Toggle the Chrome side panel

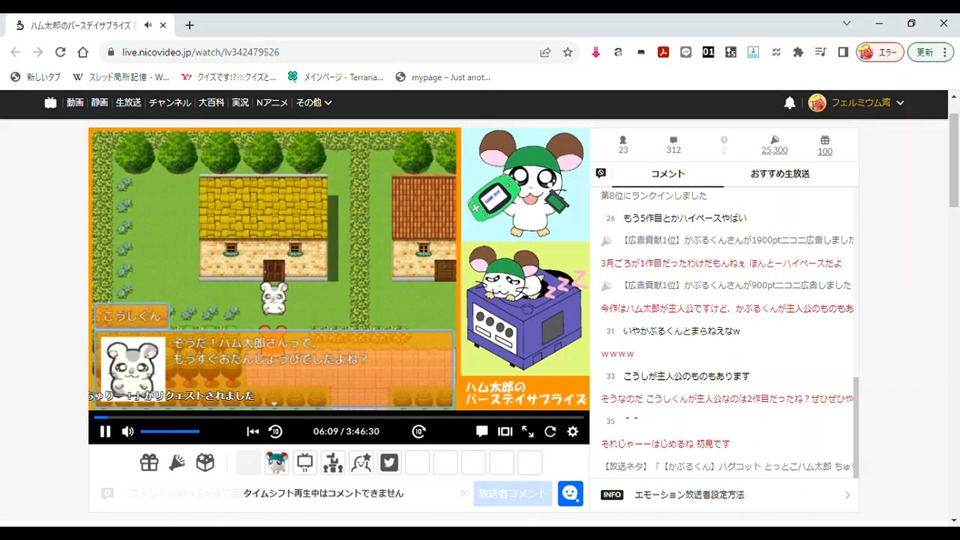click(x=843, y=53)
